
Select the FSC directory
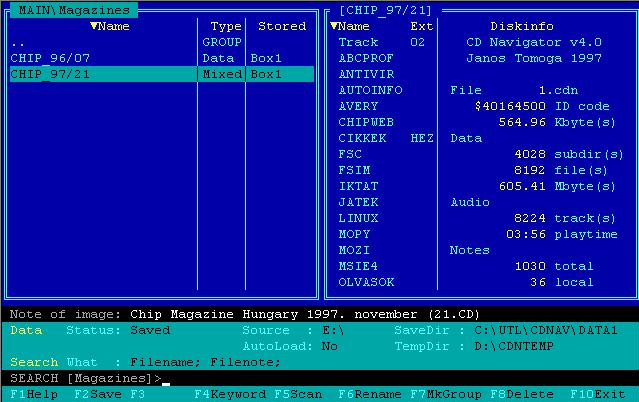350,154
